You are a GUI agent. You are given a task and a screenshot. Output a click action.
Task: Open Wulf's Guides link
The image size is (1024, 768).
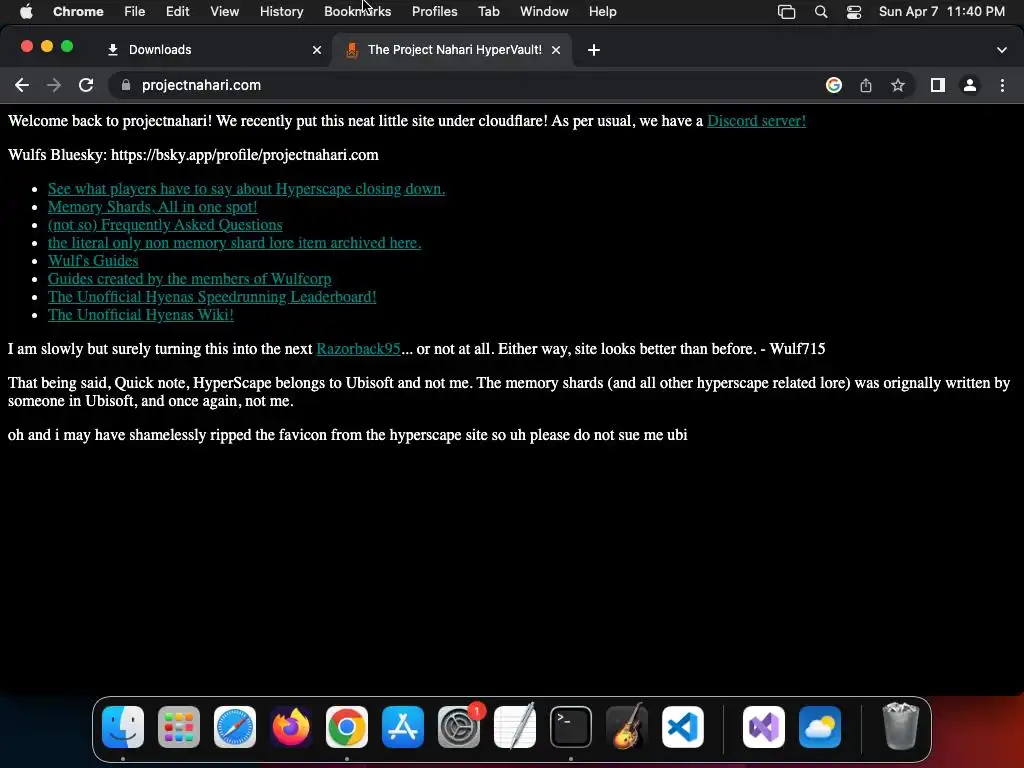point(93,261)
